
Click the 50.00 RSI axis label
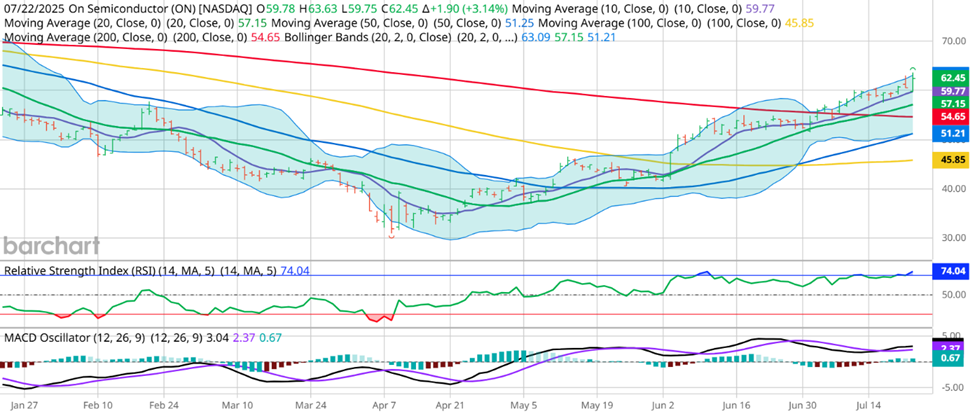953,294
